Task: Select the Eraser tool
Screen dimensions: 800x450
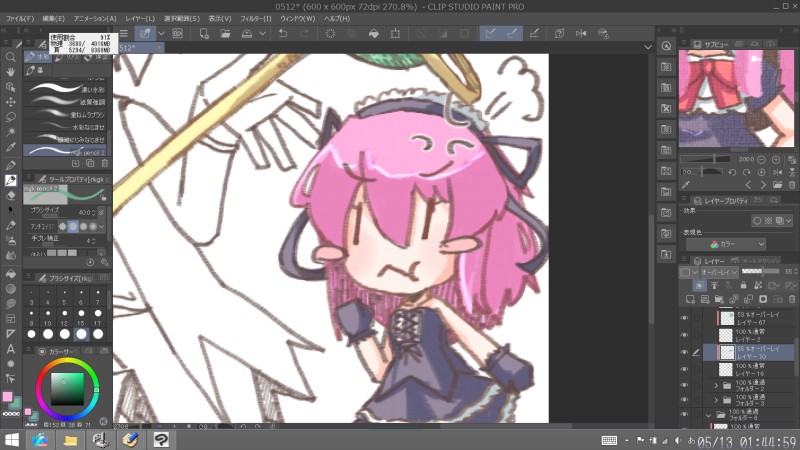Action: 10,195
